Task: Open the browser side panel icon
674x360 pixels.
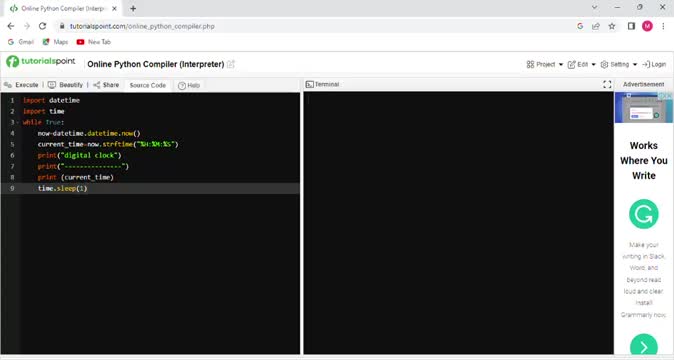Action: click(631, 26)
